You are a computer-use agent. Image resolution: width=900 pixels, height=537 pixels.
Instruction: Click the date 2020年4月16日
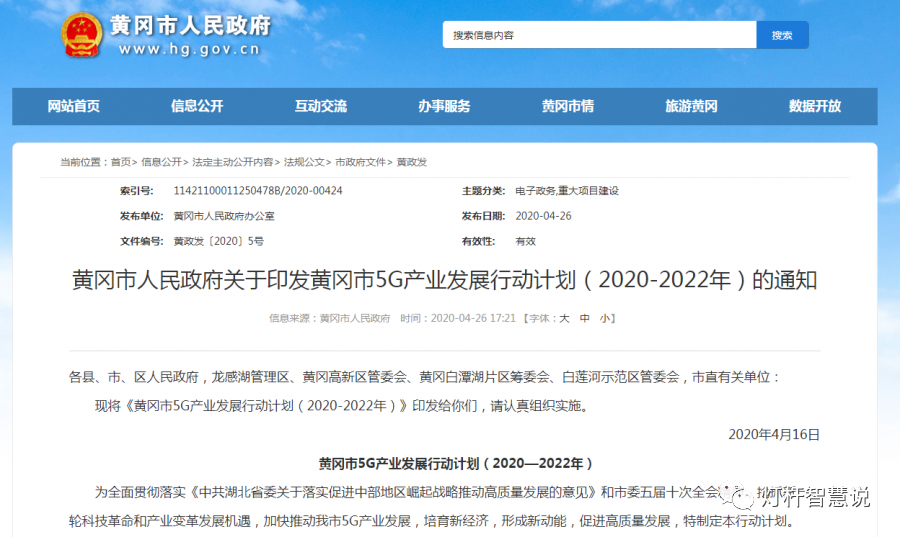pos(774,435)
